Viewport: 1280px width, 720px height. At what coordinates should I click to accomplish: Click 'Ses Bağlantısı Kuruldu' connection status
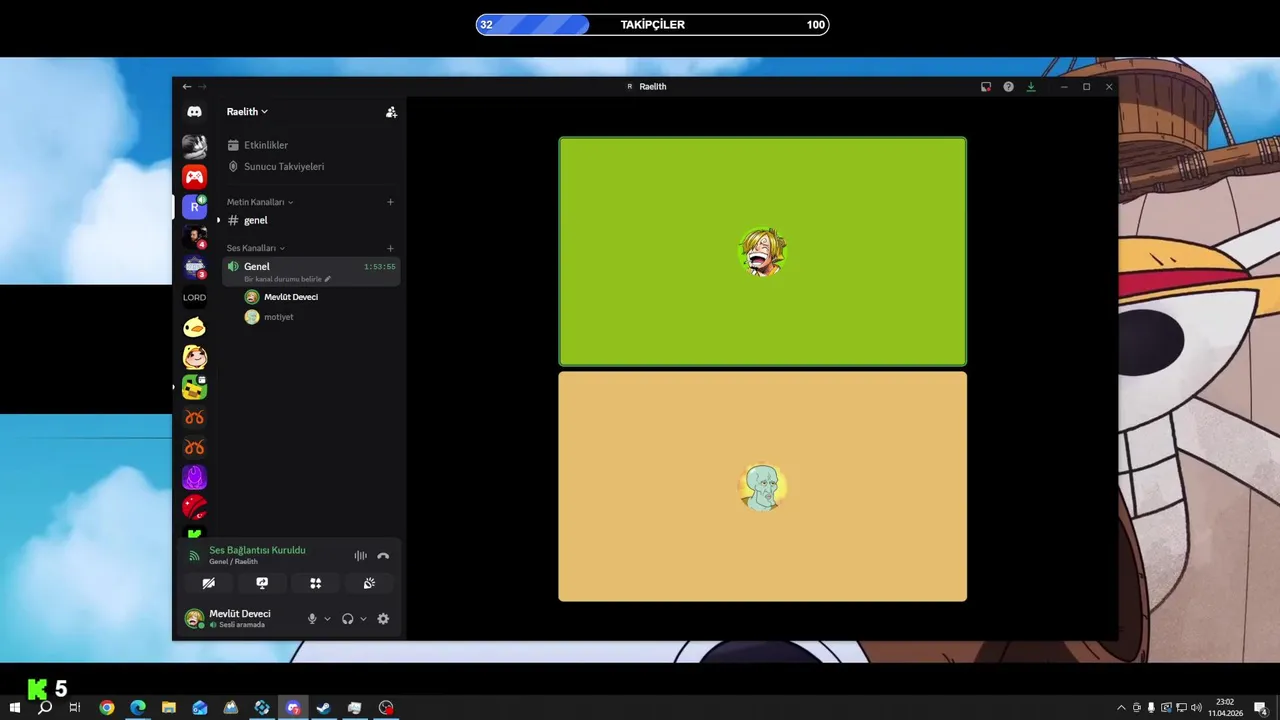[257, 550]
